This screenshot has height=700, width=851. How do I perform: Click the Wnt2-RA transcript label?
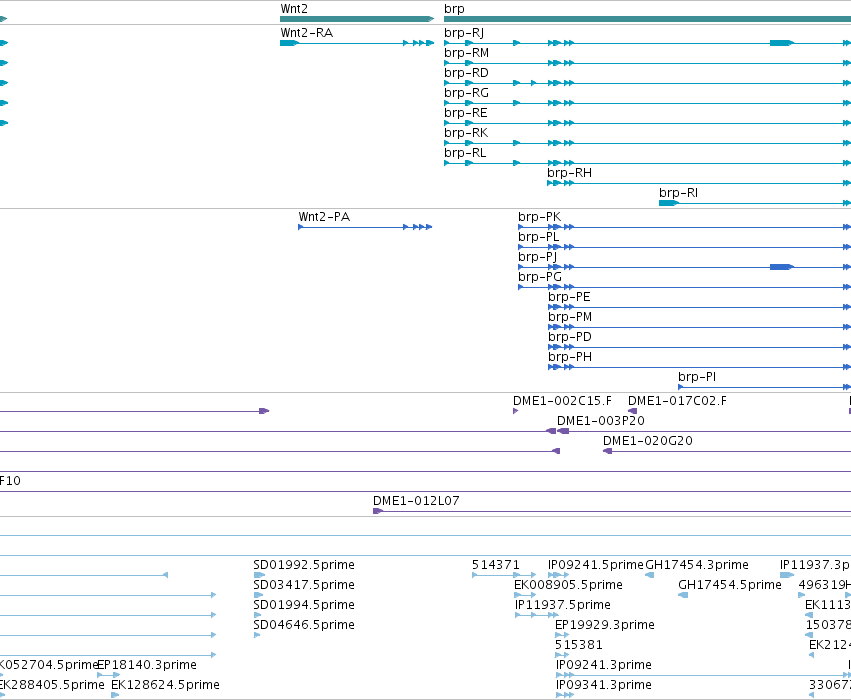pyautogui.click(x=307, y=33)
